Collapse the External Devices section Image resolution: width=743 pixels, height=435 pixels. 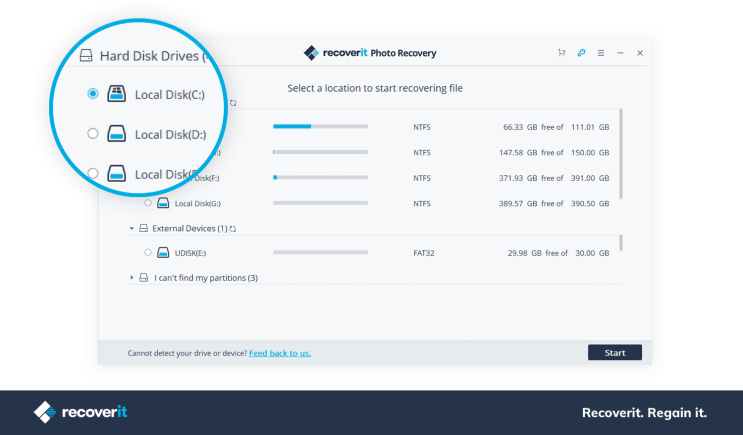tap(131, 229)
